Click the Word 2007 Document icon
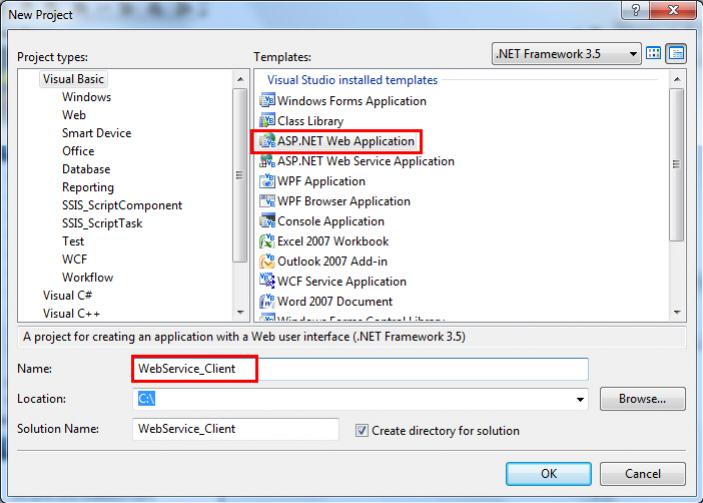703x503 pixels. tap(267, 301)
